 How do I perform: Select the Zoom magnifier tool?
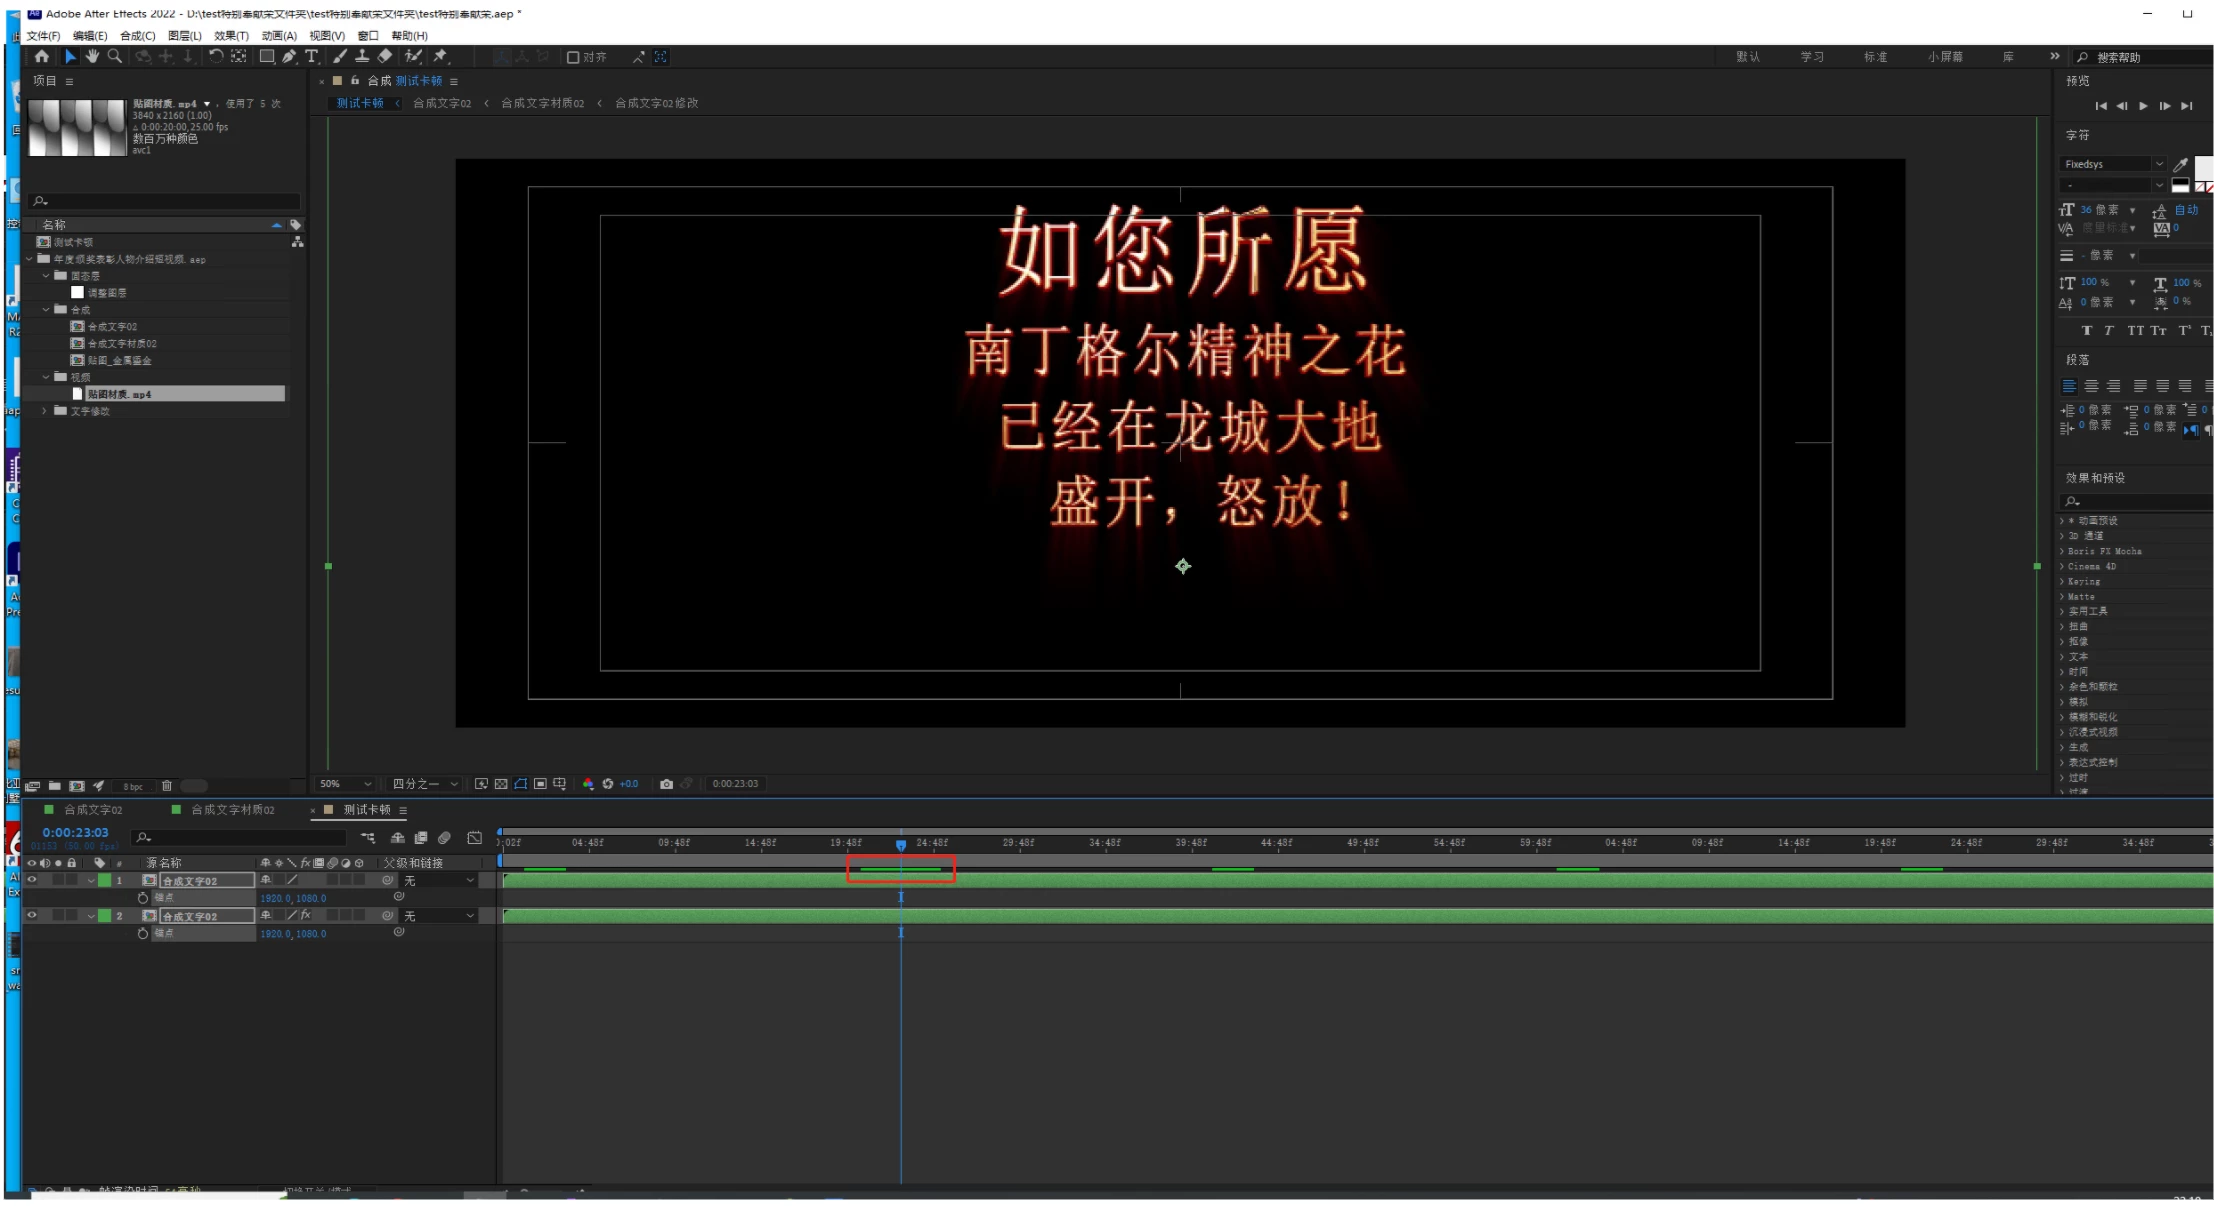(x=115, y=56)
